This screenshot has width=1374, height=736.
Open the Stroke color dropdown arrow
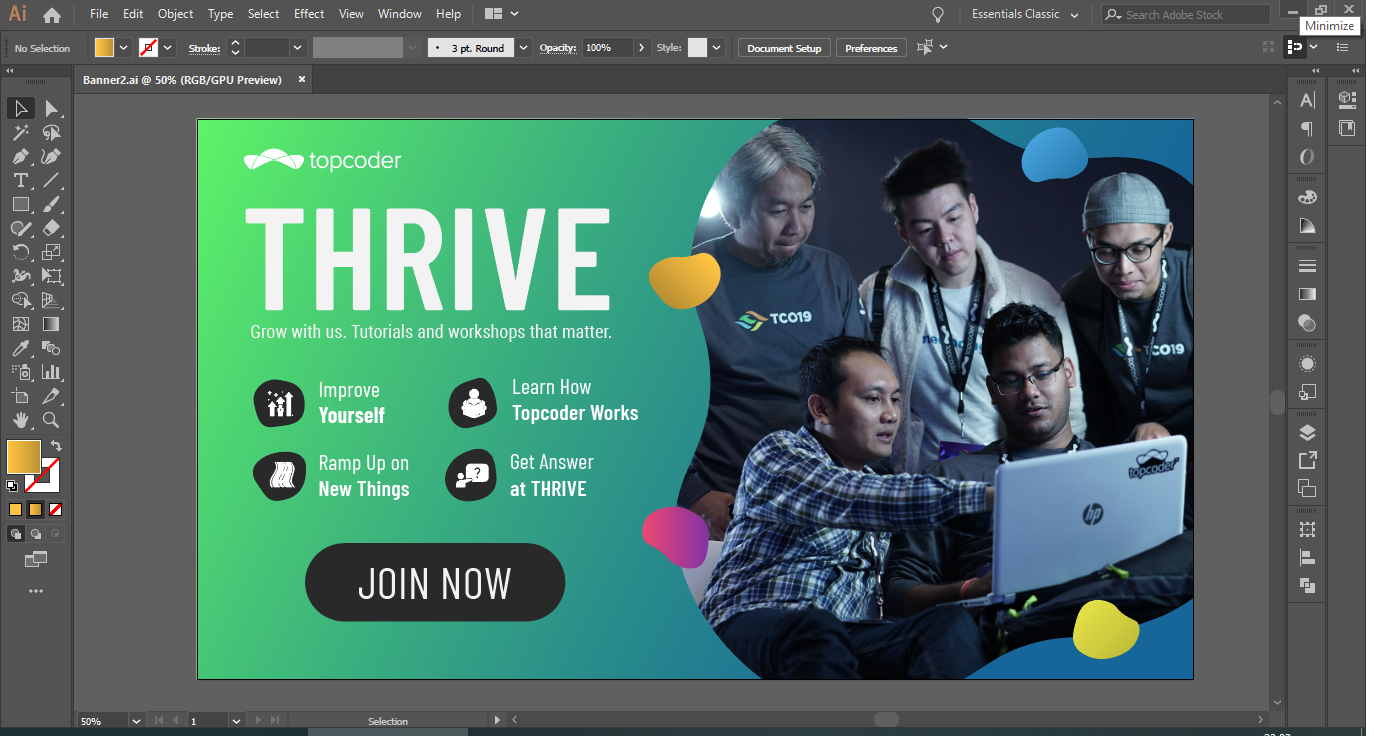click(x=167, y=48)
